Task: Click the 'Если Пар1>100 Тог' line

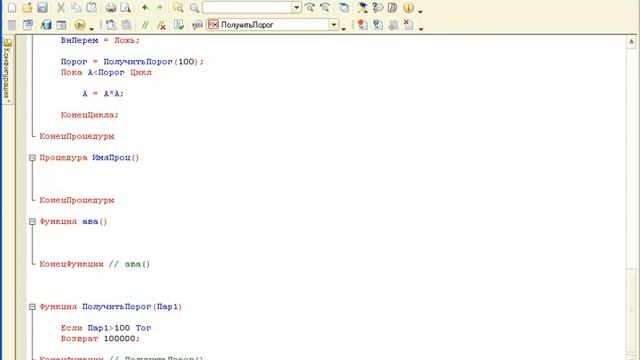Action: point(106,328)
